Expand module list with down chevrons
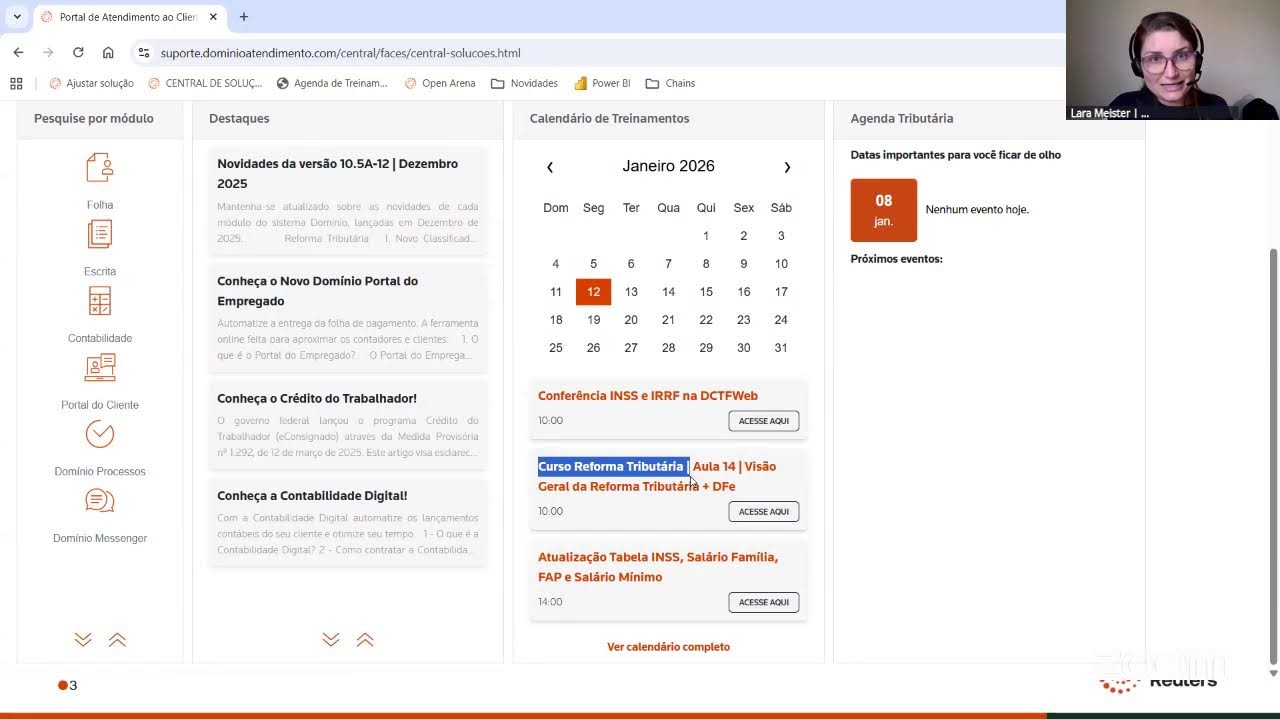 tap(83, 640)
